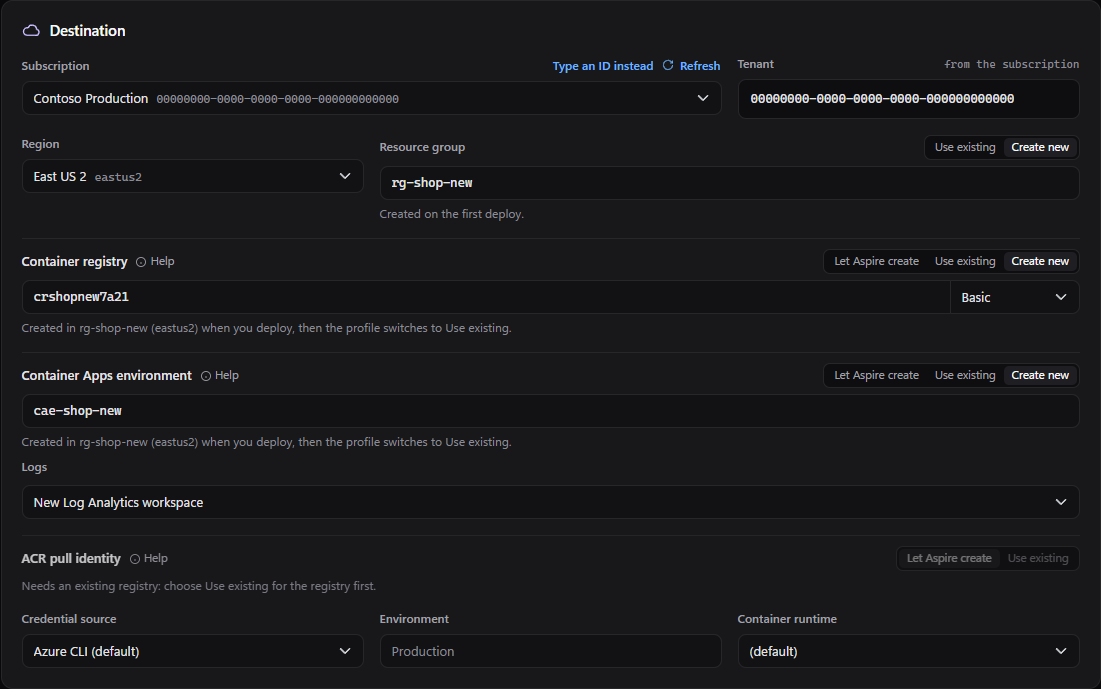The image size is (1101, 689).
Task: Click the Credential source label
Action: 69,619
